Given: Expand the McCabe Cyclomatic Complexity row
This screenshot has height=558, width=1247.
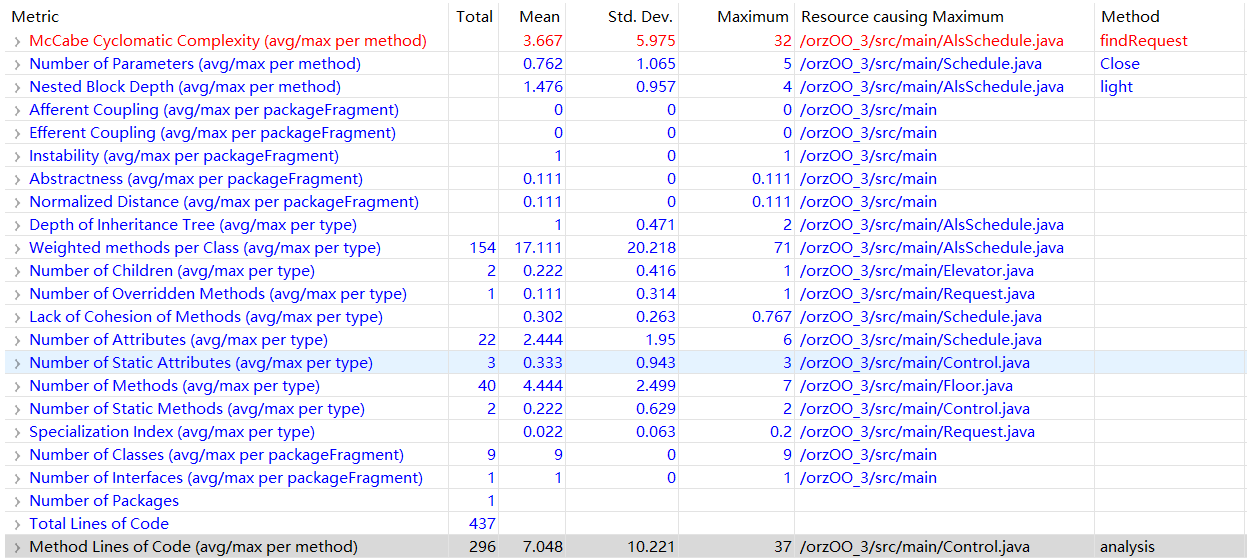Looking at the screenshot, I should coord(17,41).
